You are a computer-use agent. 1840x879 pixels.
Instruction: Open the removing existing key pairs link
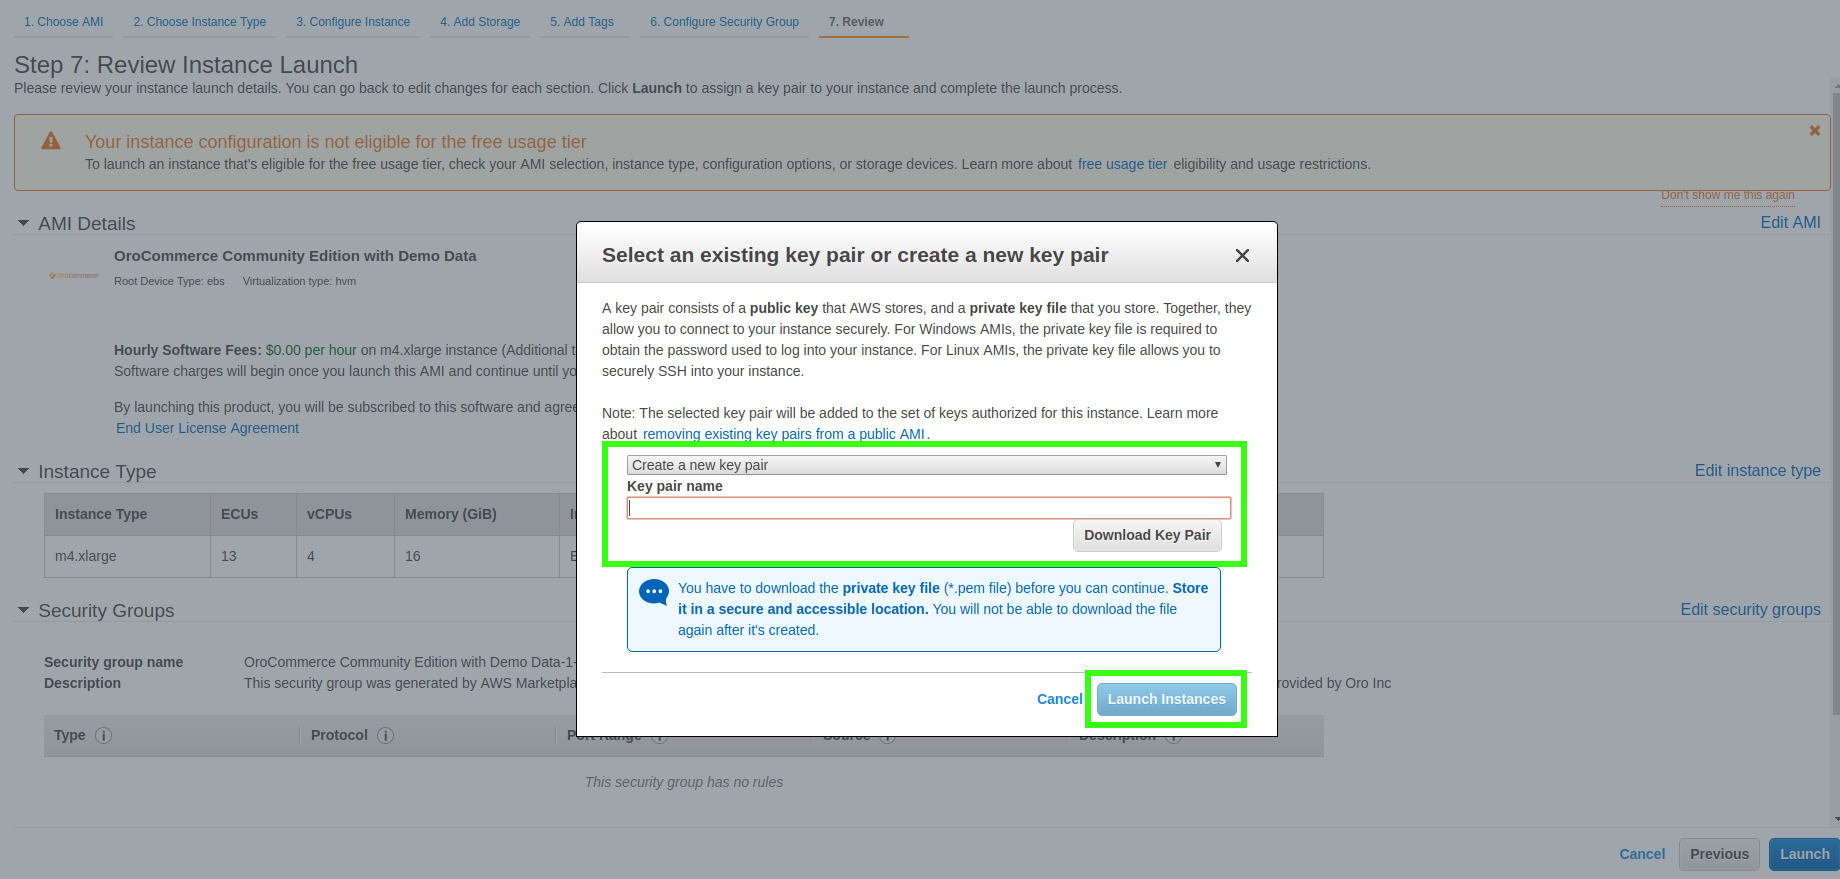pyautogui.click(x=783, y=434)
